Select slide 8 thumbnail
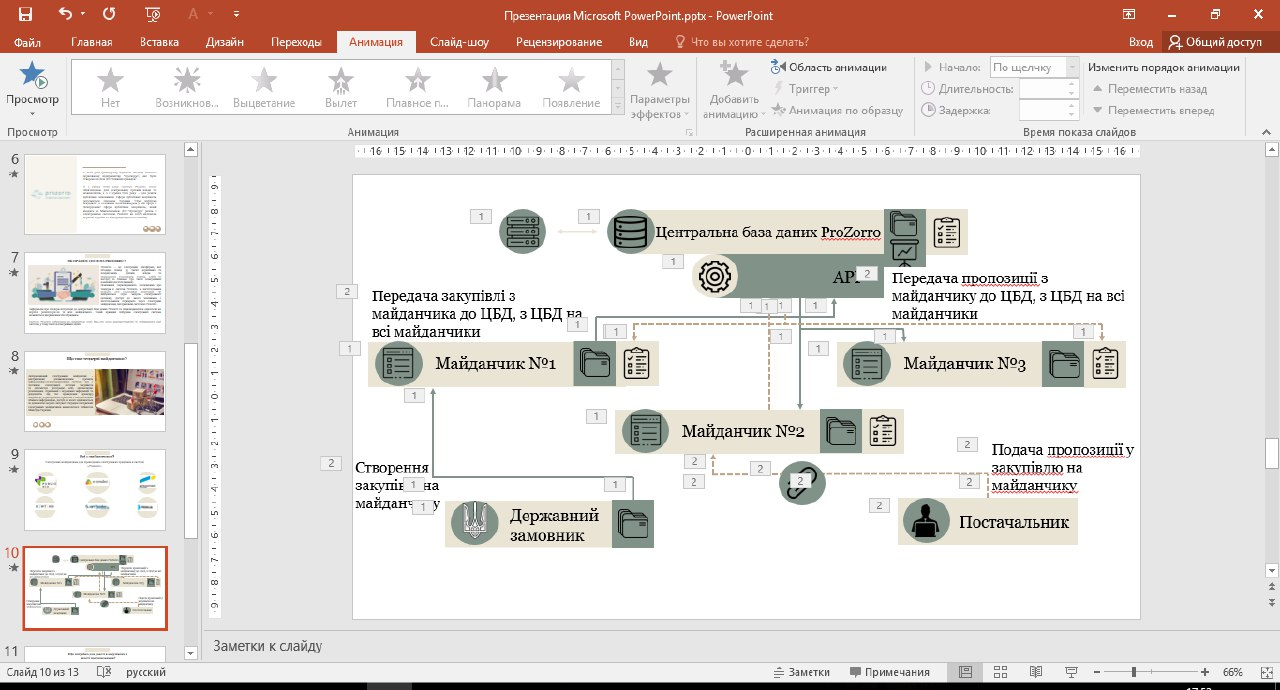The height and width of the screenshot is (690, 1280). (95, 392)
